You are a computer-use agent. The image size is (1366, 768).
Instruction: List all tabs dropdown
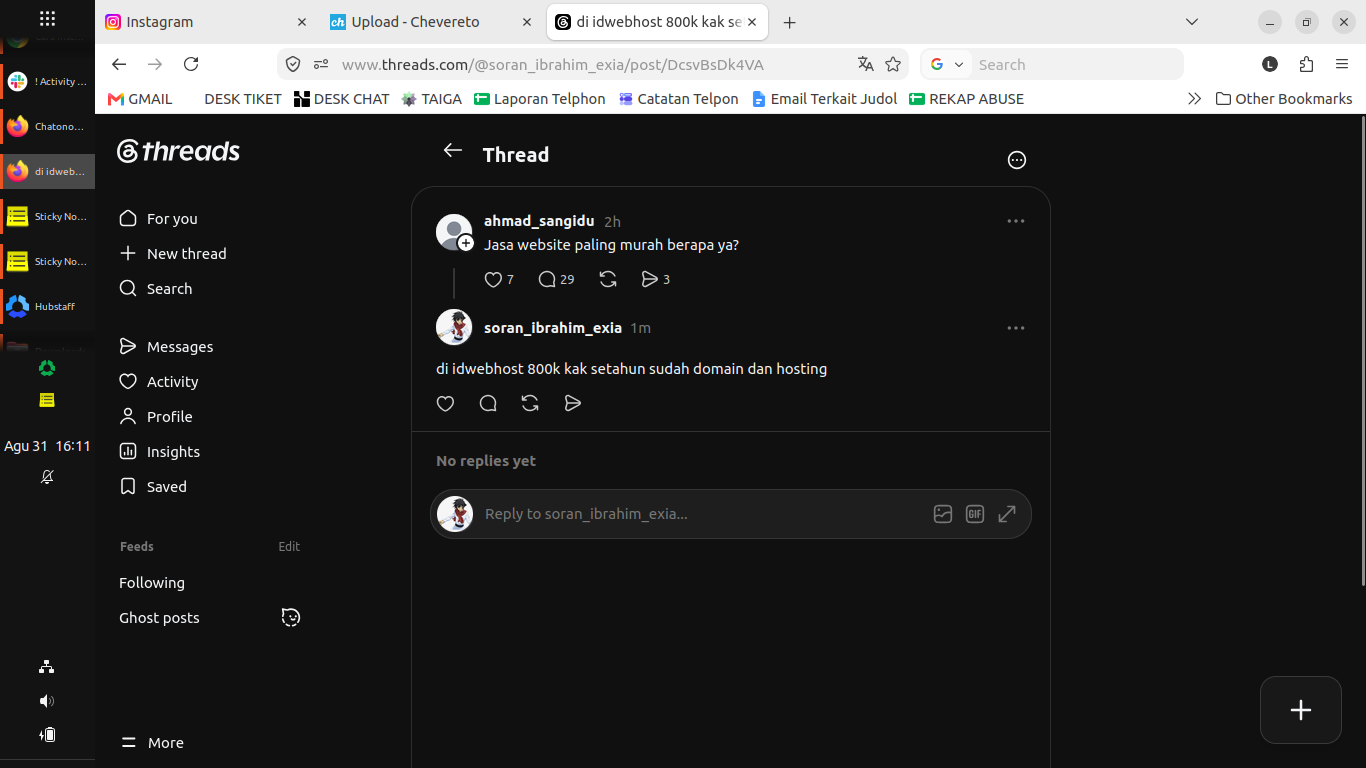pyautogui.click(x=1191, y=22)
